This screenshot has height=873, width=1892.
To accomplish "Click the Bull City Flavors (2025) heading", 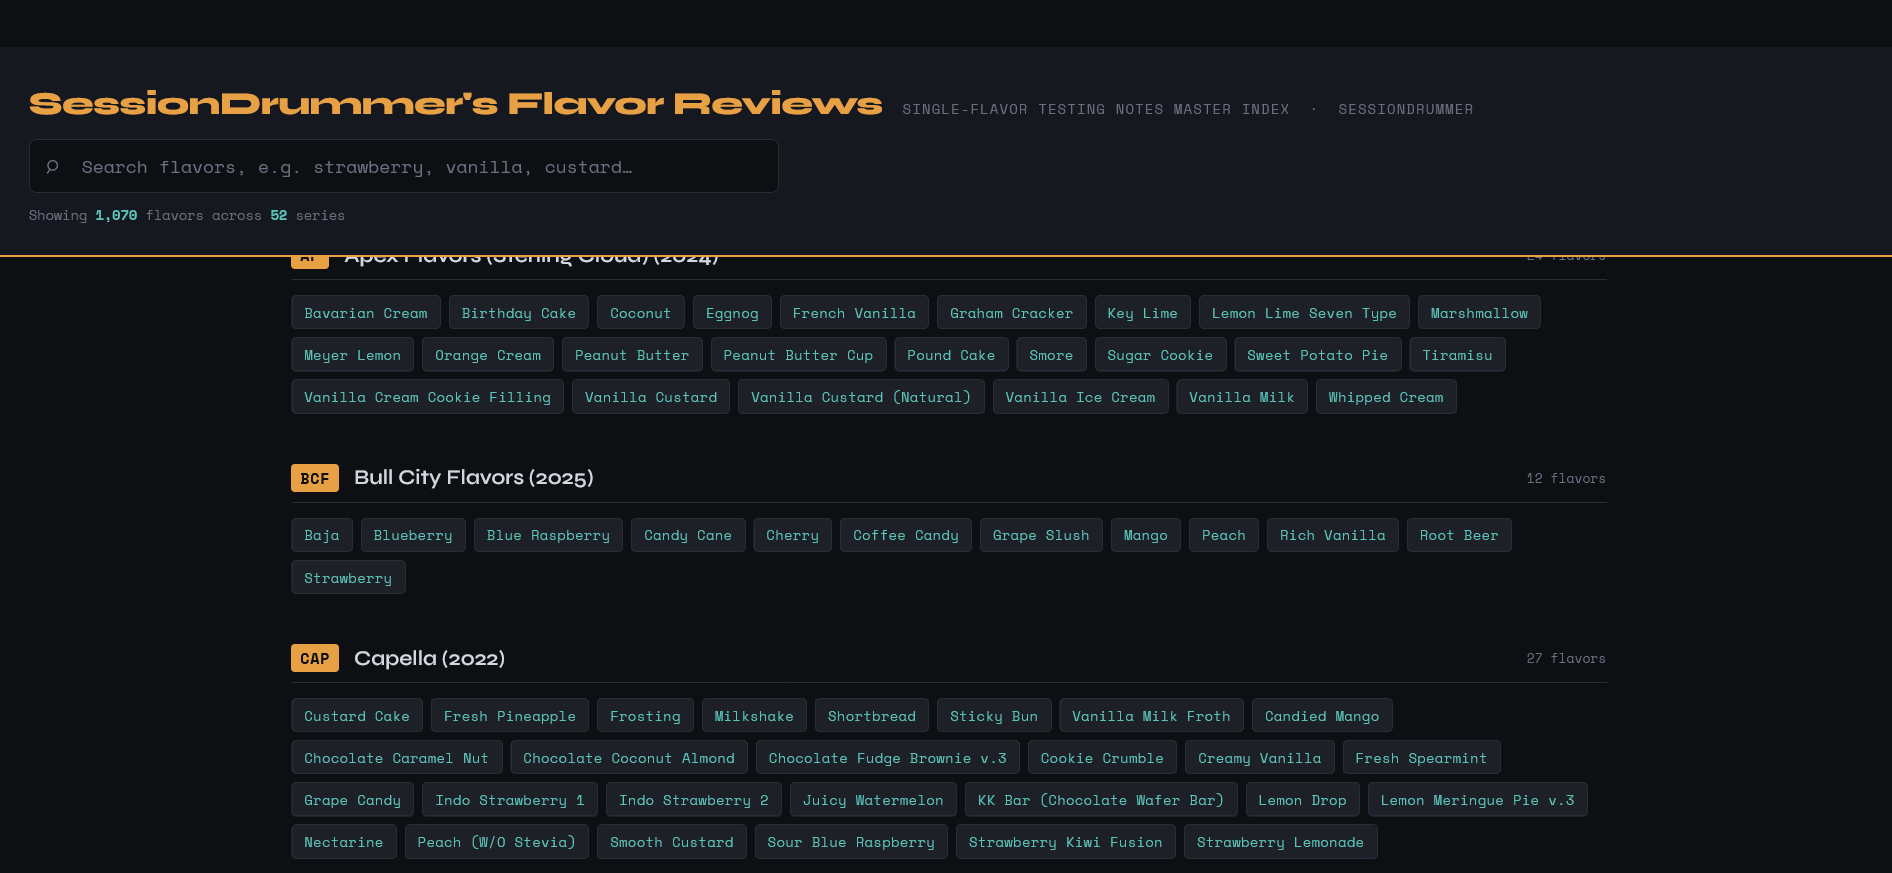I will coord(473,478).
